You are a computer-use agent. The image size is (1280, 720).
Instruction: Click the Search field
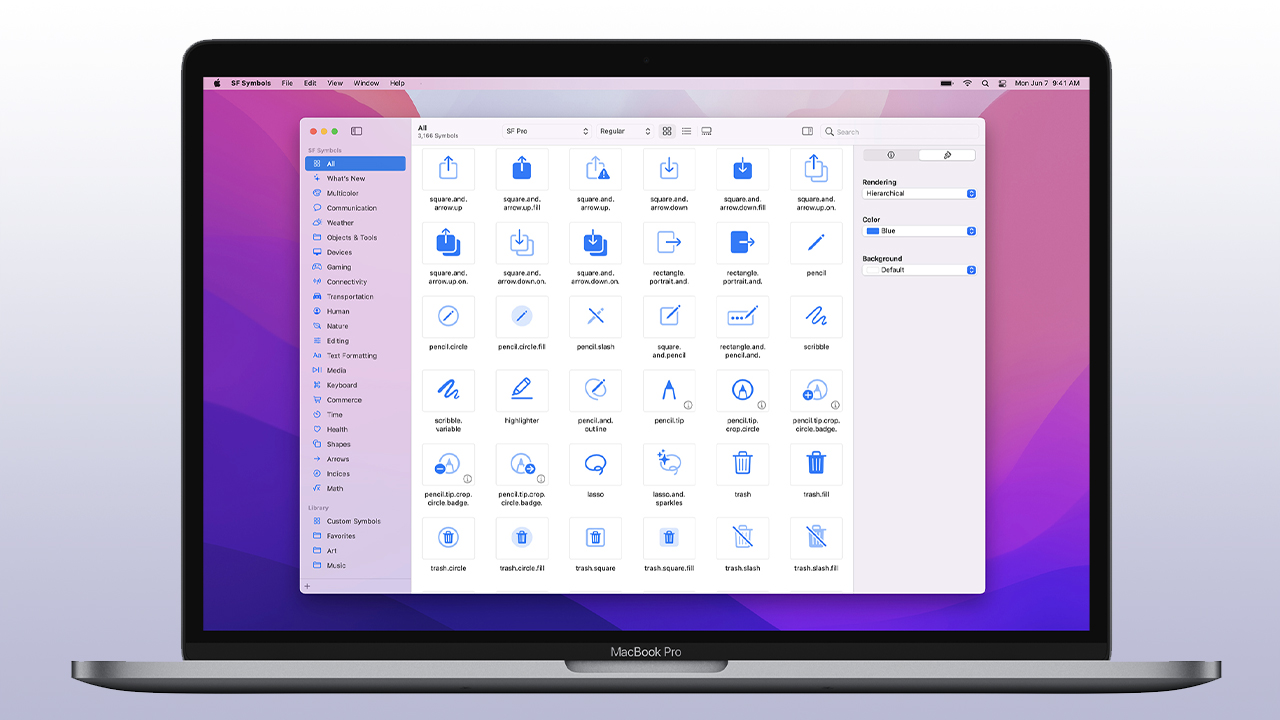click(x=900, y=131)
